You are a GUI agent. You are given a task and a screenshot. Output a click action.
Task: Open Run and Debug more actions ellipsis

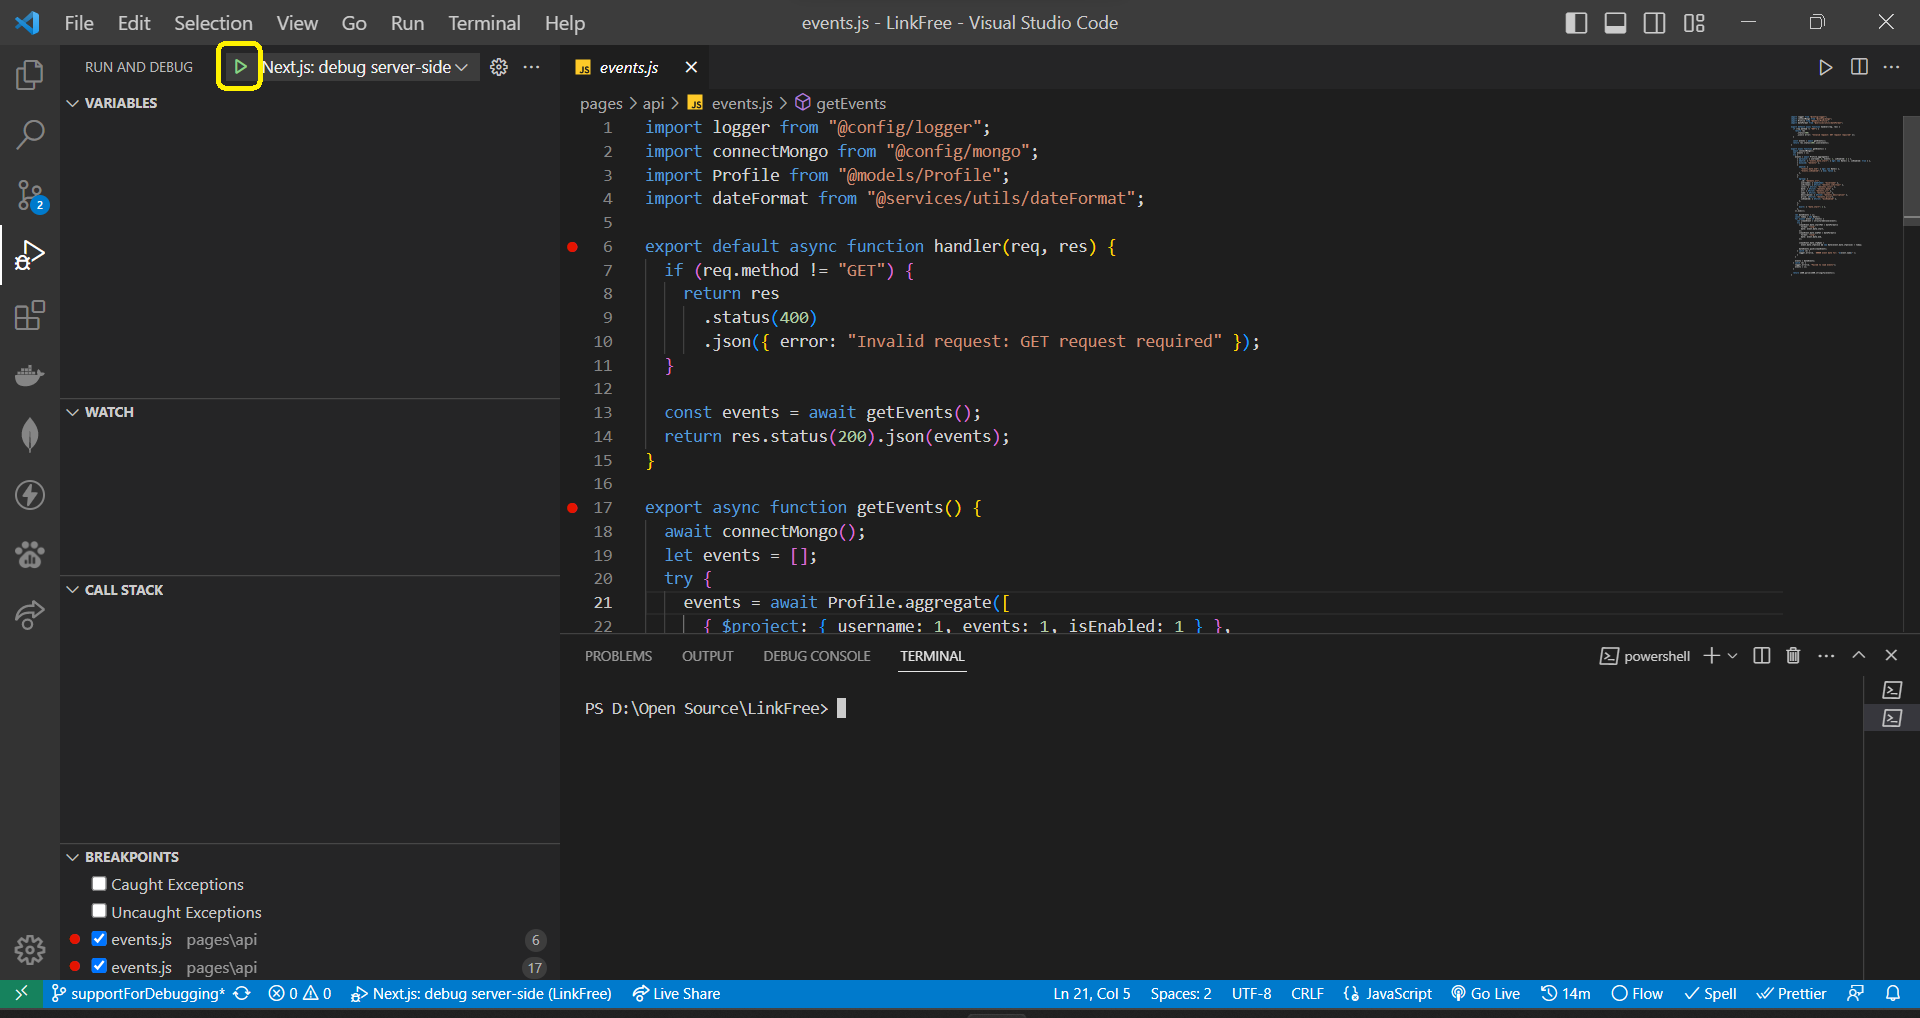531,67
